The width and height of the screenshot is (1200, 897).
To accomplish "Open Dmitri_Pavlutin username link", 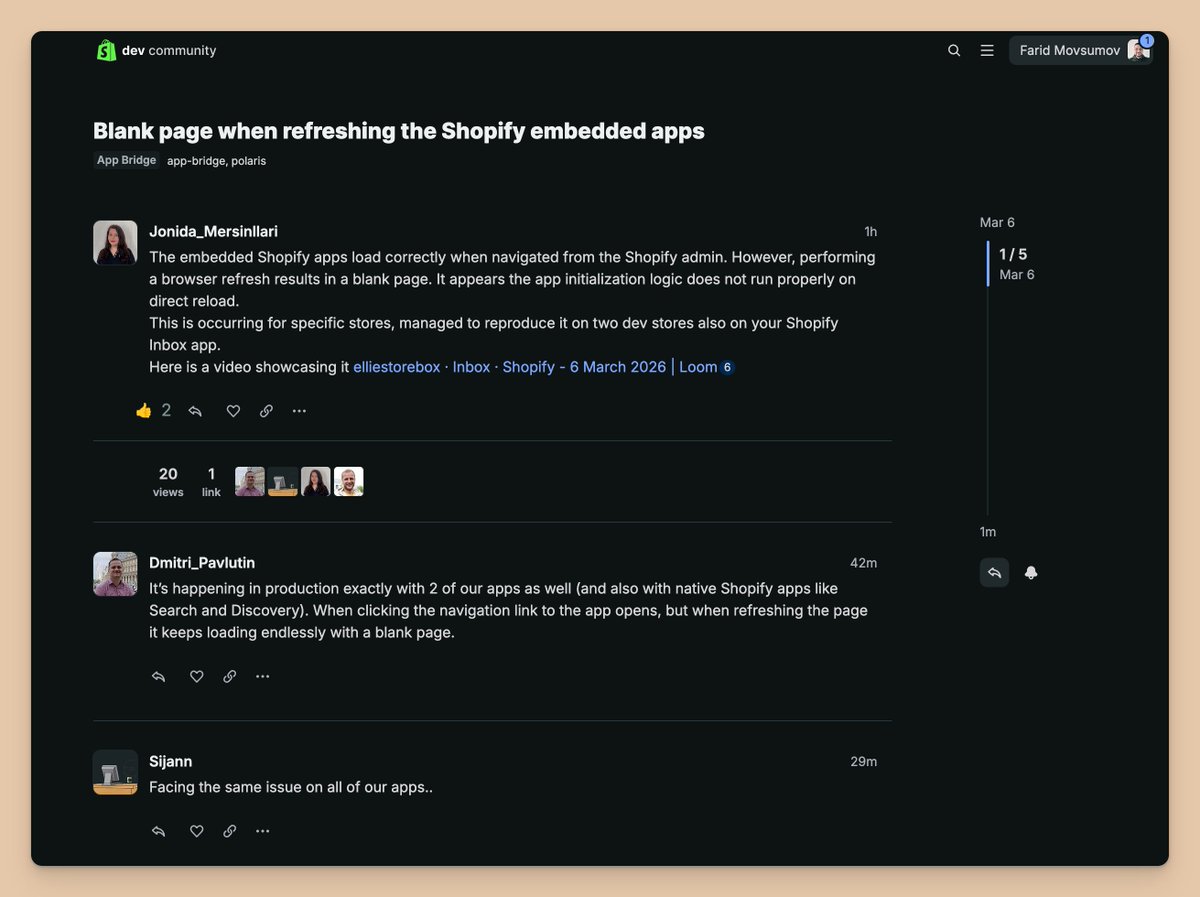I will (x=202, y=563).
